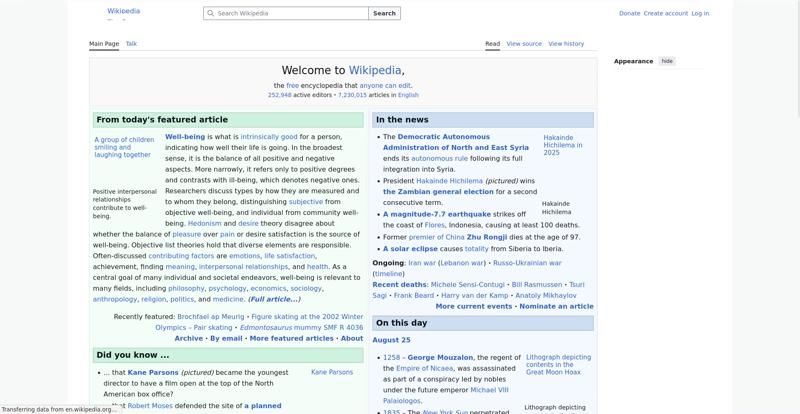
Task: Click the Hakainde Hichilema in 2025 image link
Action: coord(563,145)
